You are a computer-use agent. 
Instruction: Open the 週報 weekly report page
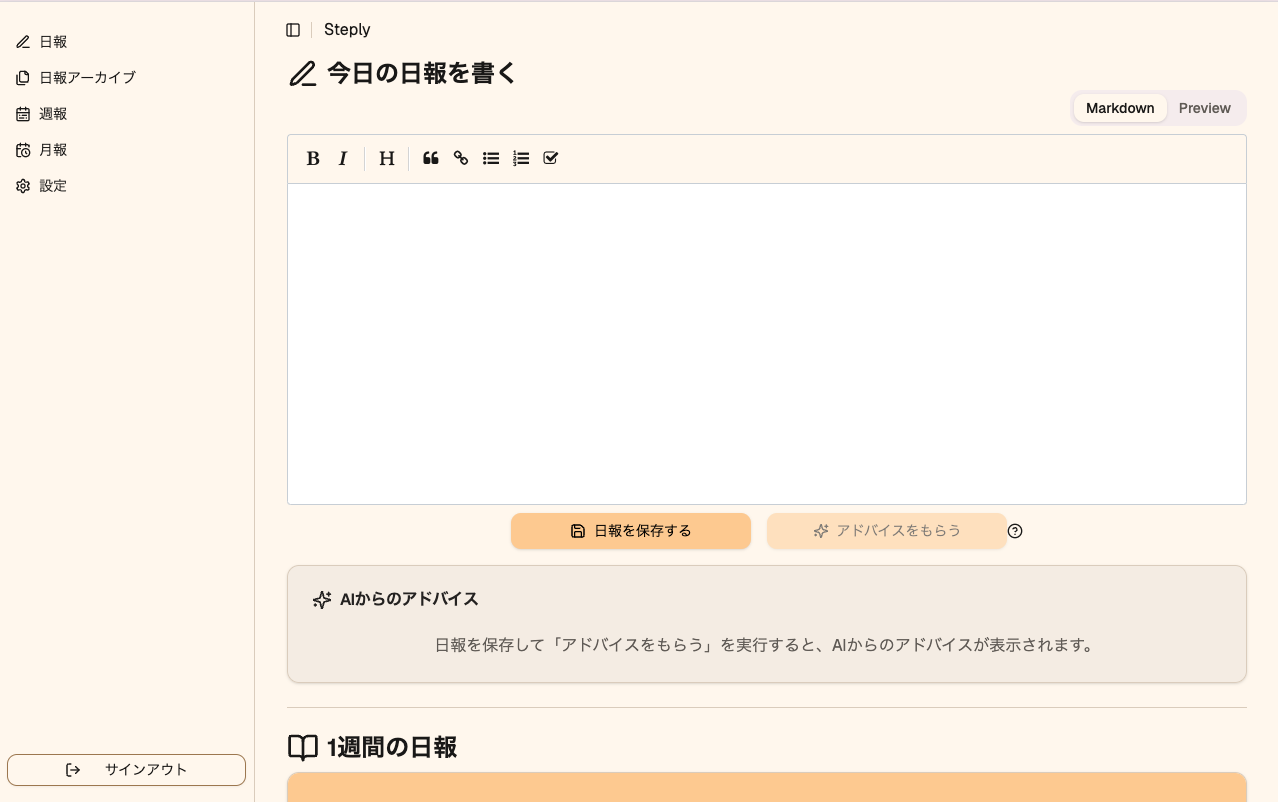coord(53,114)
